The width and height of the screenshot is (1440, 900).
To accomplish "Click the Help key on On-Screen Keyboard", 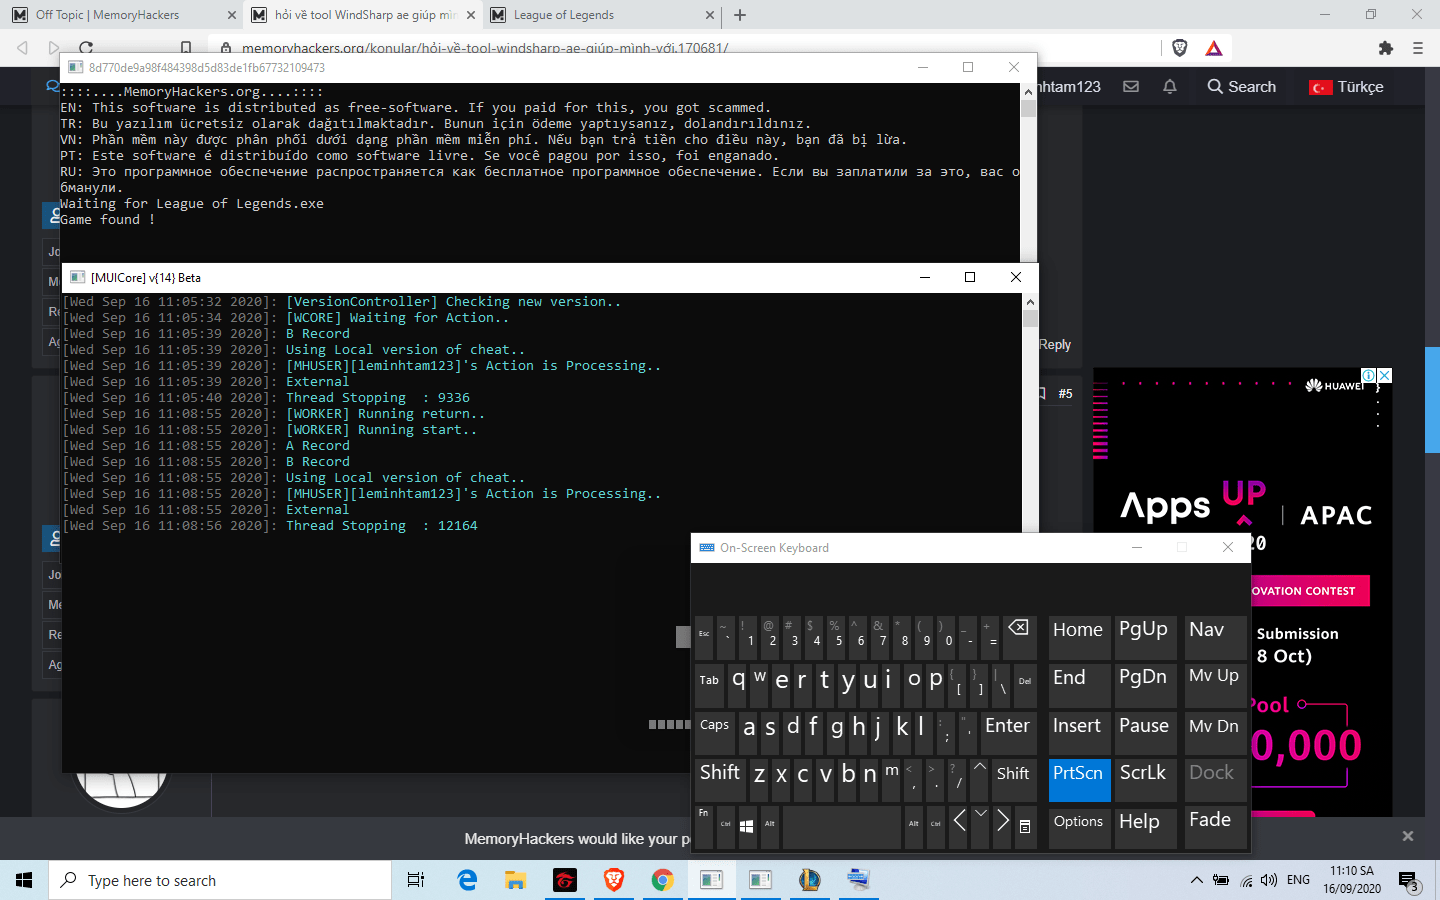I will click(x=1146, y=827).
